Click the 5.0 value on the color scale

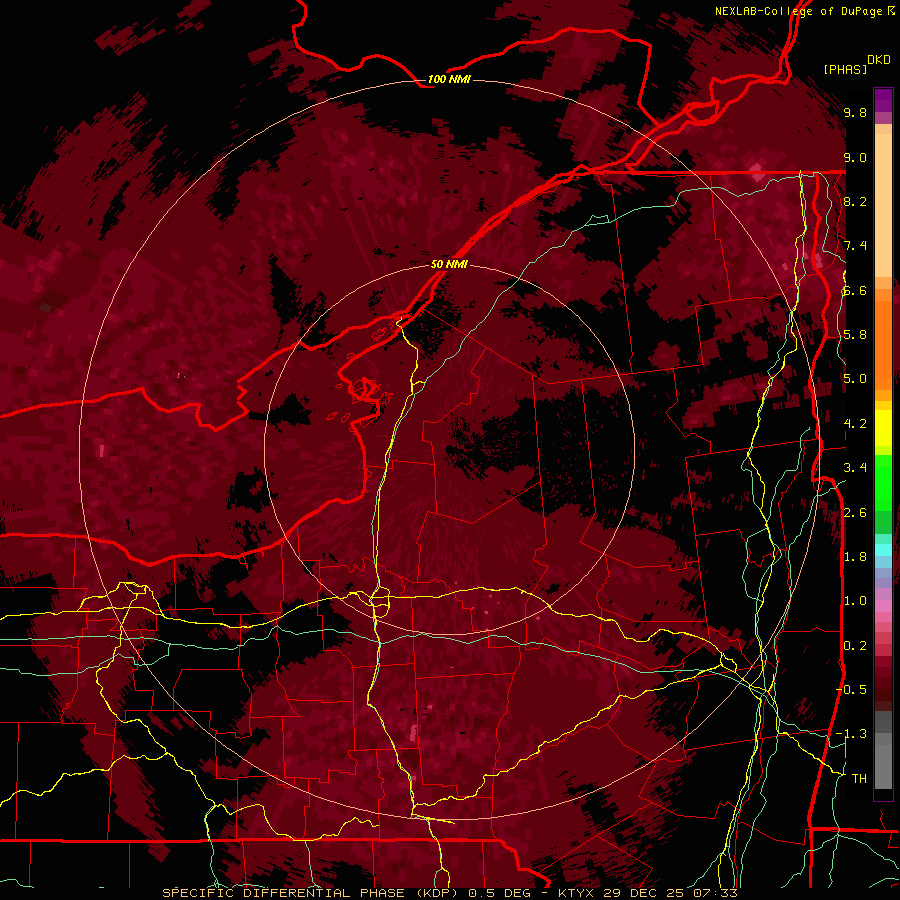pos(855,379)
